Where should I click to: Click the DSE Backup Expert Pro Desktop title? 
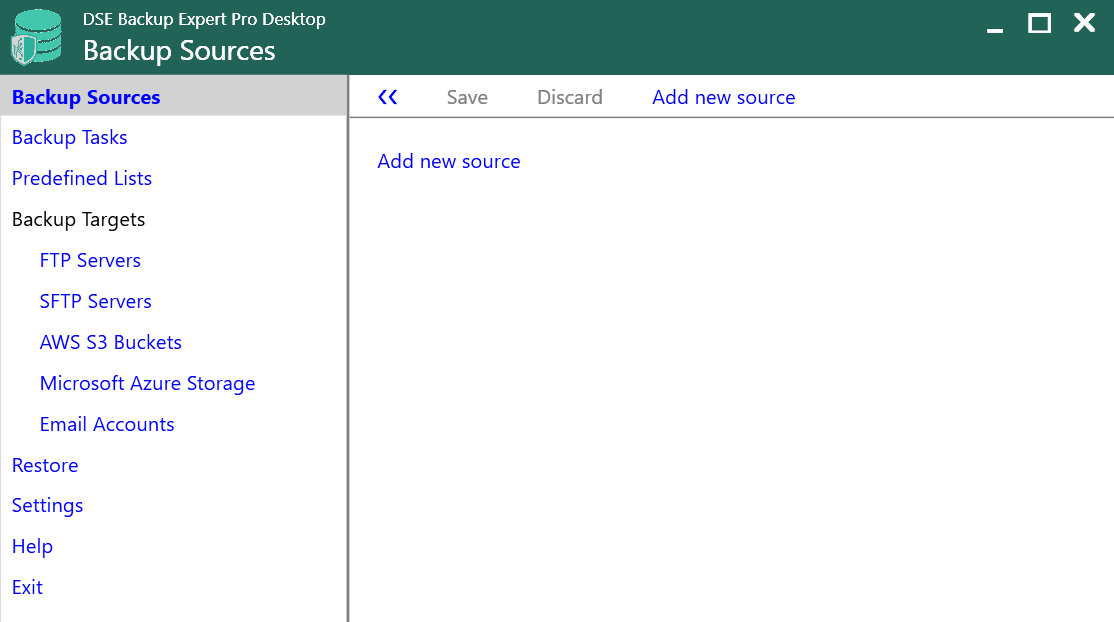[204, 19]
